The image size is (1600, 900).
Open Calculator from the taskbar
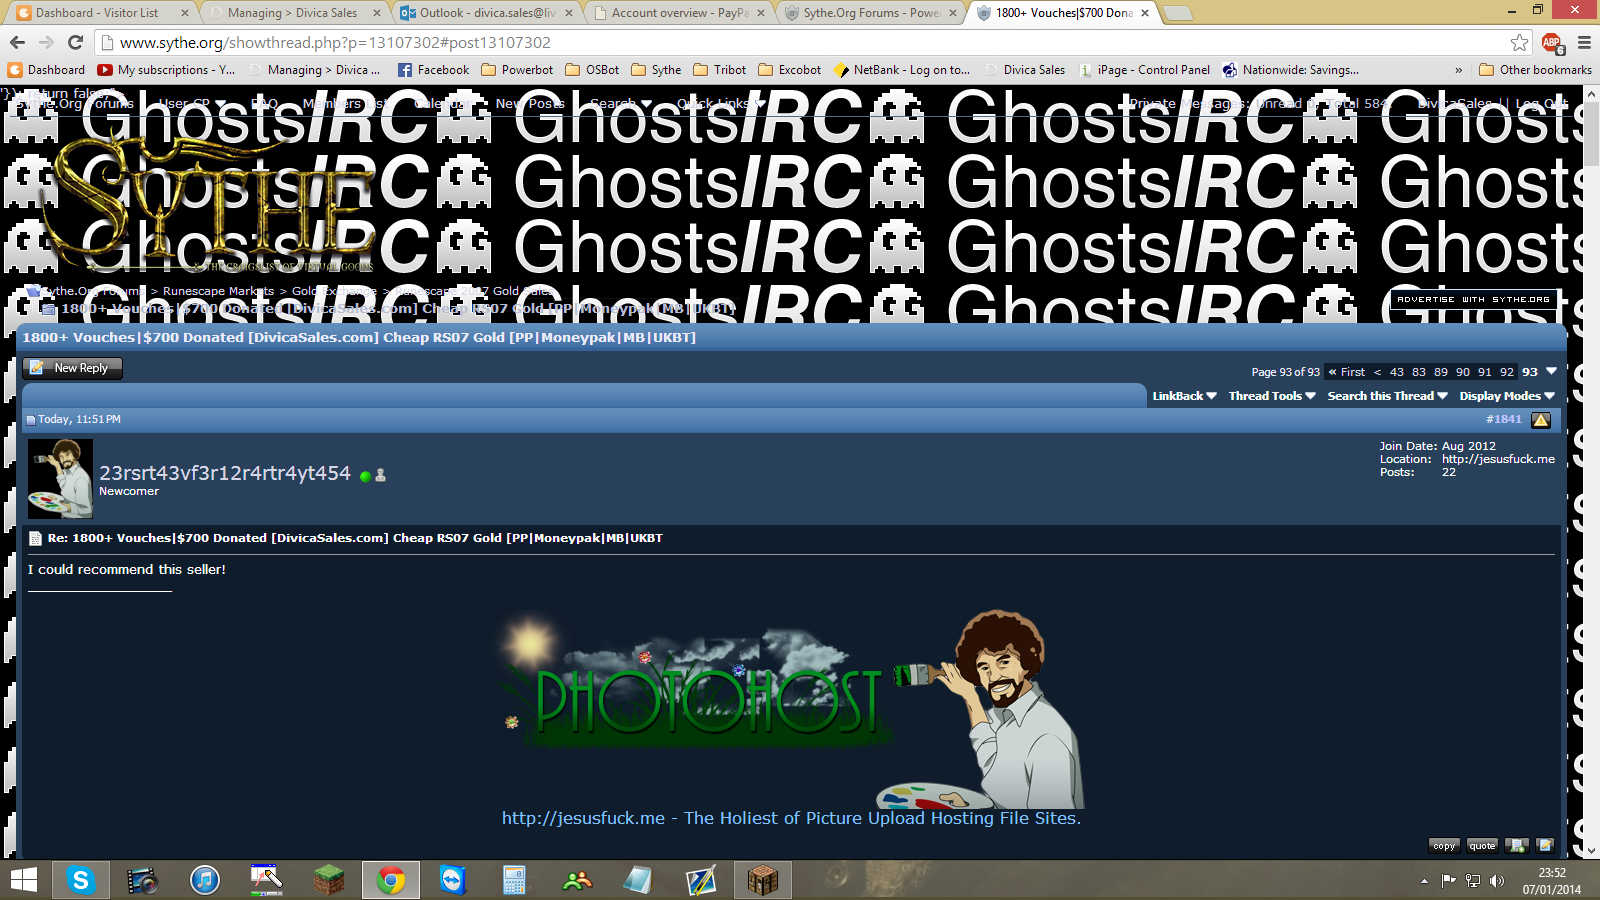point(514,880)
